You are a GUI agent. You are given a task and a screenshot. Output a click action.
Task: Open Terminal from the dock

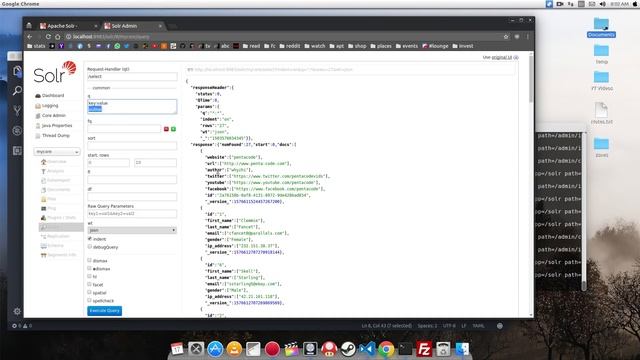405,349
